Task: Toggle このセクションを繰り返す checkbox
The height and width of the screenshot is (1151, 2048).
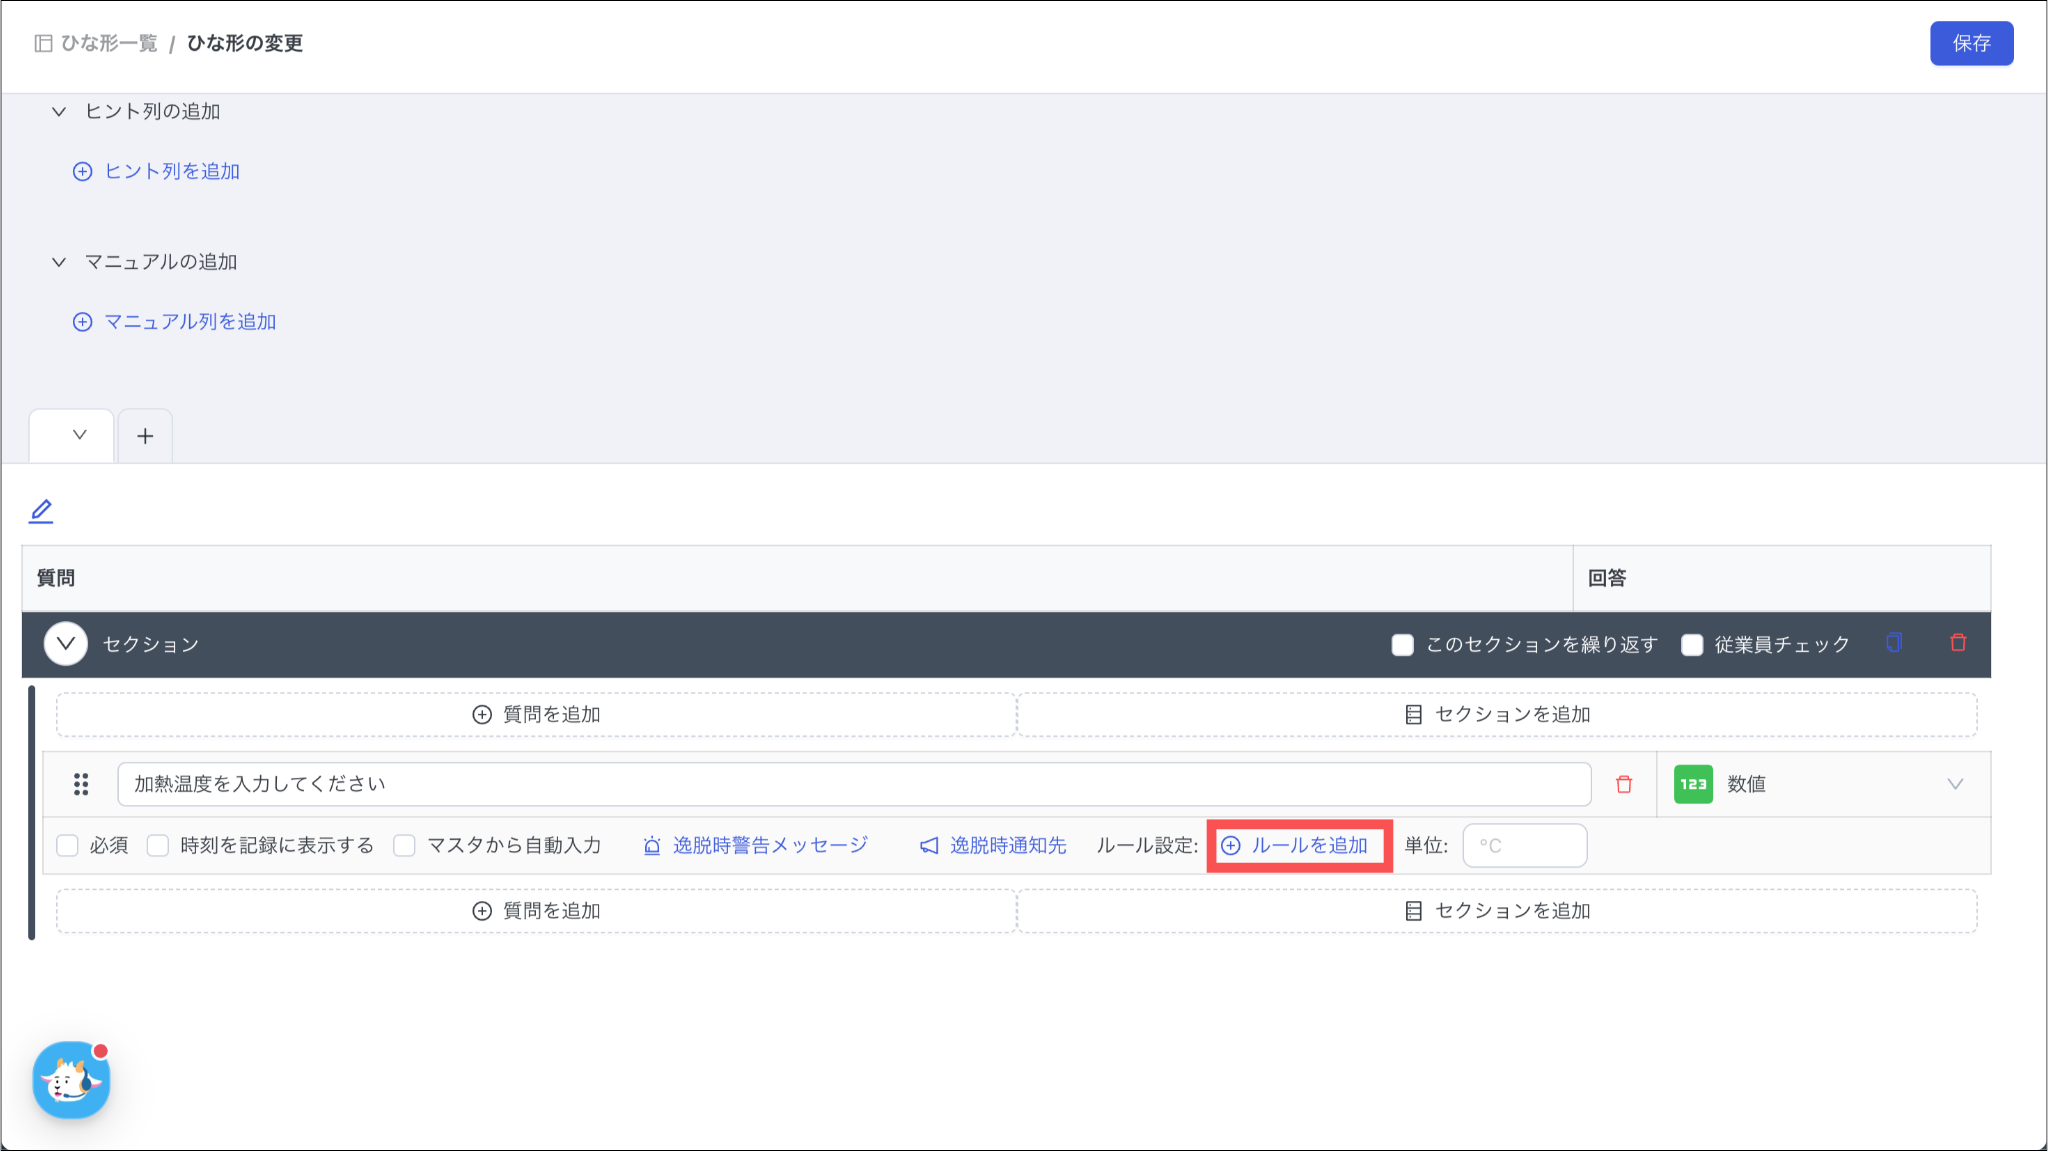Action: pyautogui.click(x=1402, y=645)
